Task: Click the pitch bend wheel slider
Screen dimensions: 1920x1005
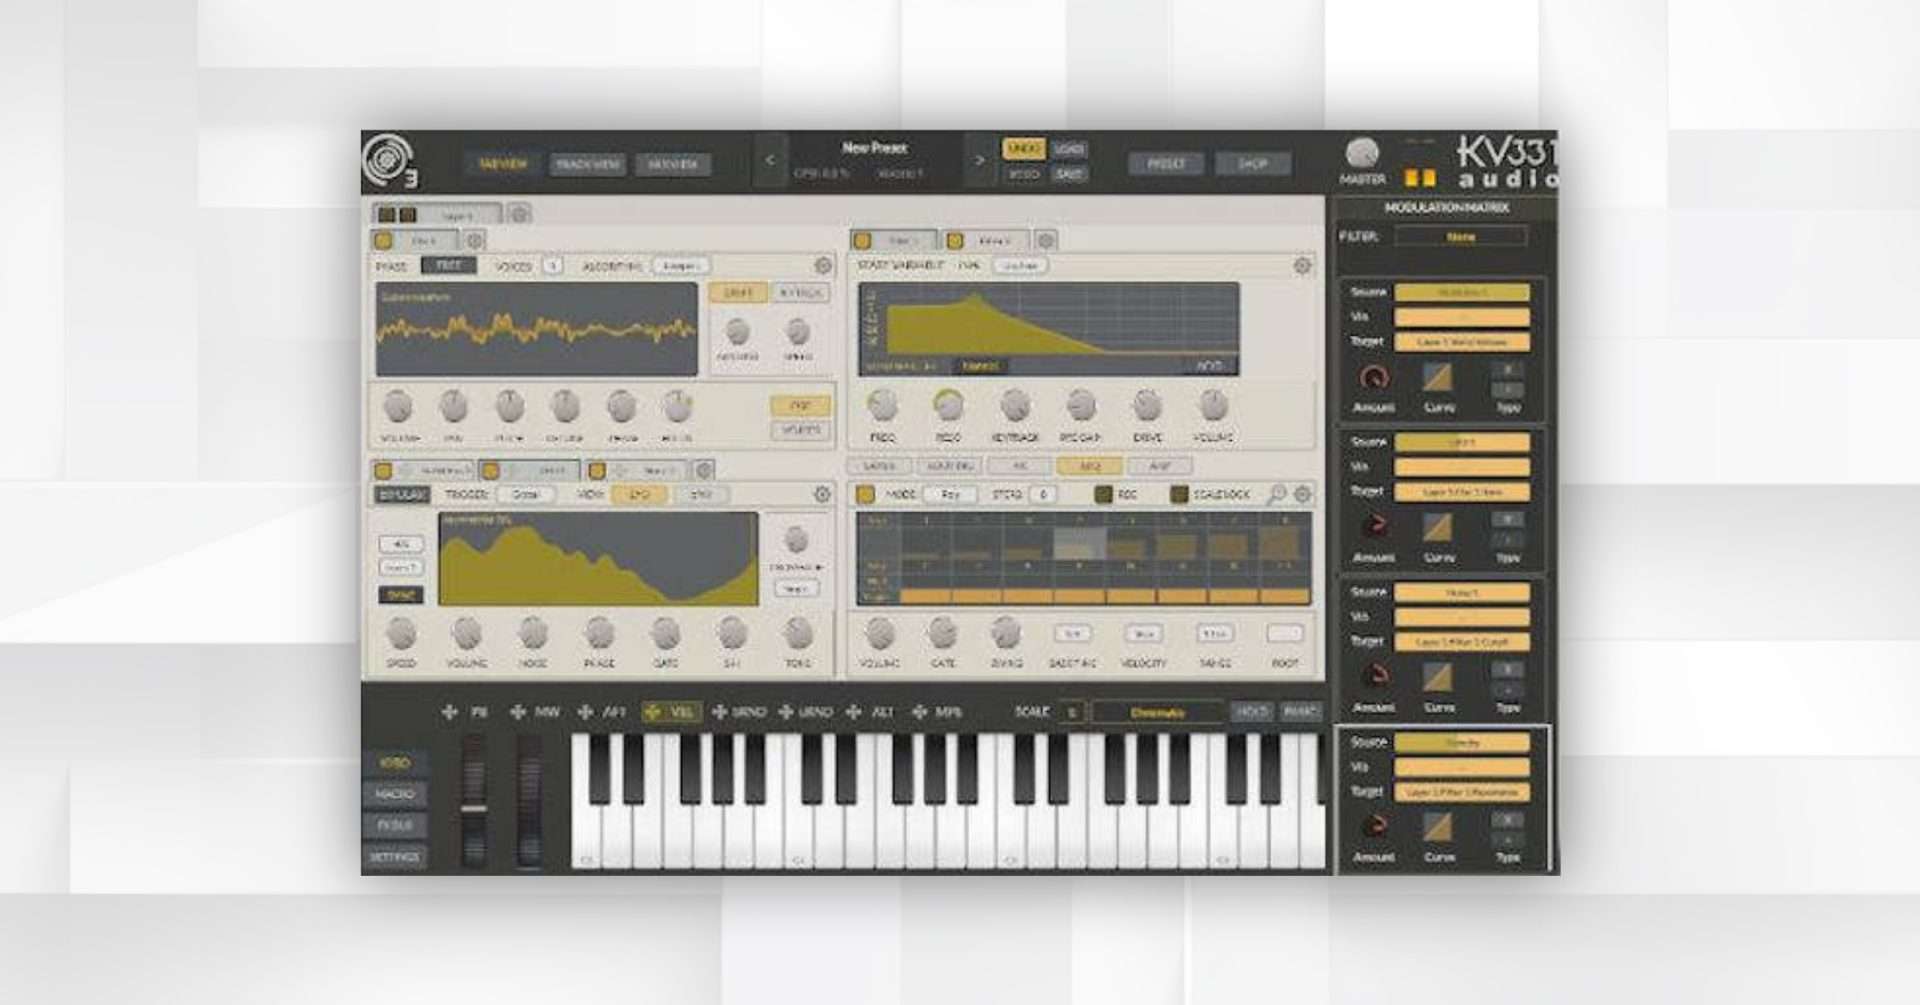Action: pos(474,800)
